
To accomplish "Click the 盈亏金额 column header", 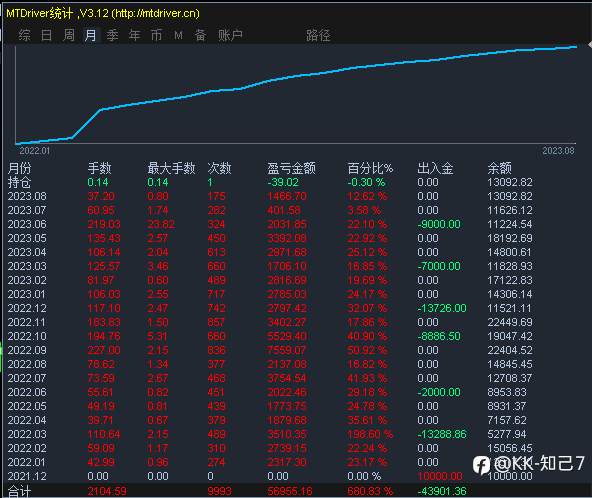I will tap(291, 168).
